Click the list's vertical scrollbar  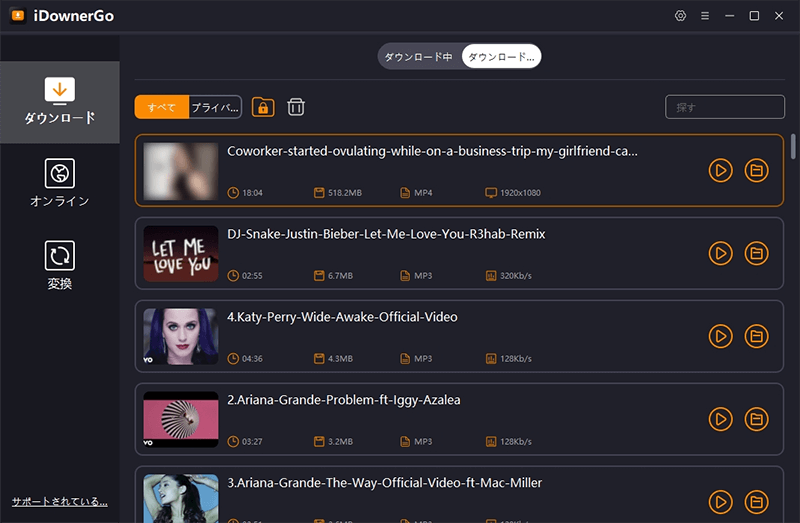[x=793, y=146]
